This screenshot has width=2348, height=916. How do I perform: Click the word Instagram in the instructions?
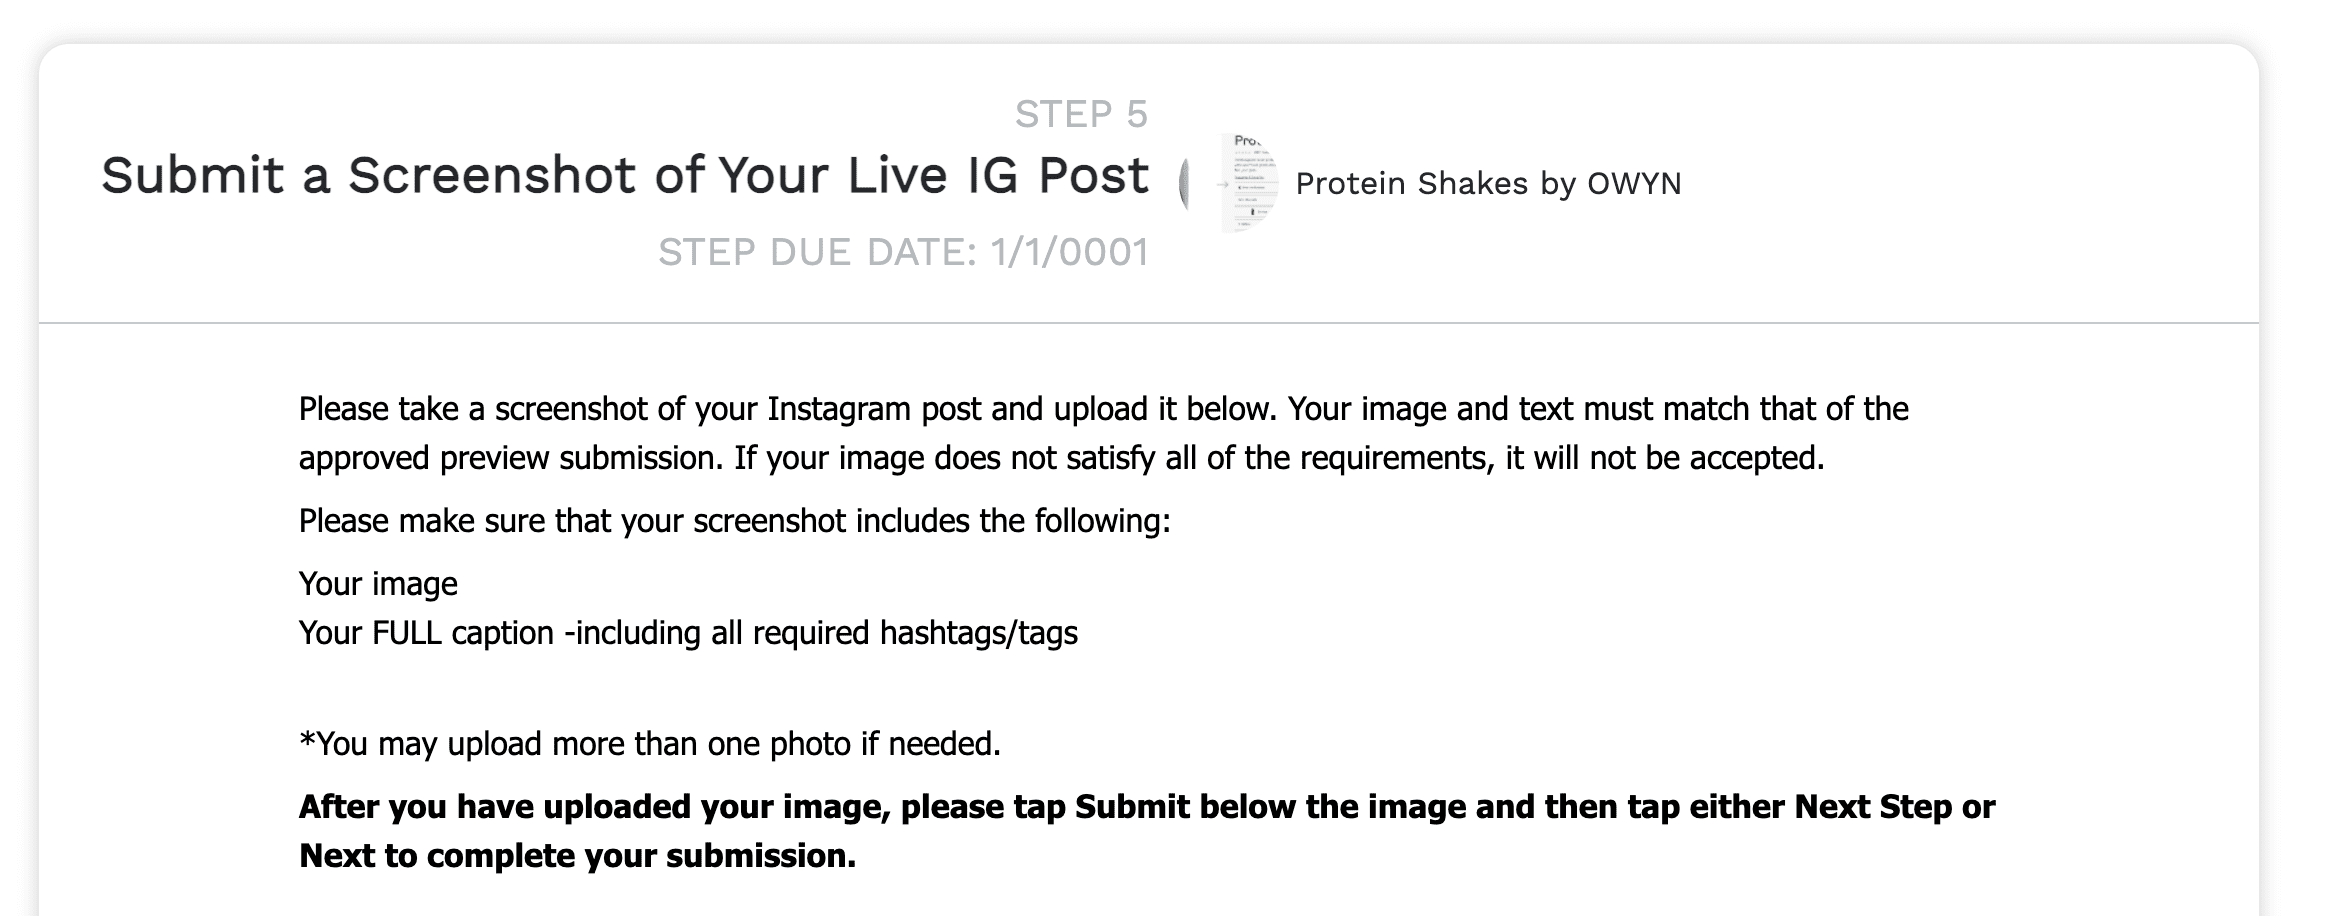839,409
